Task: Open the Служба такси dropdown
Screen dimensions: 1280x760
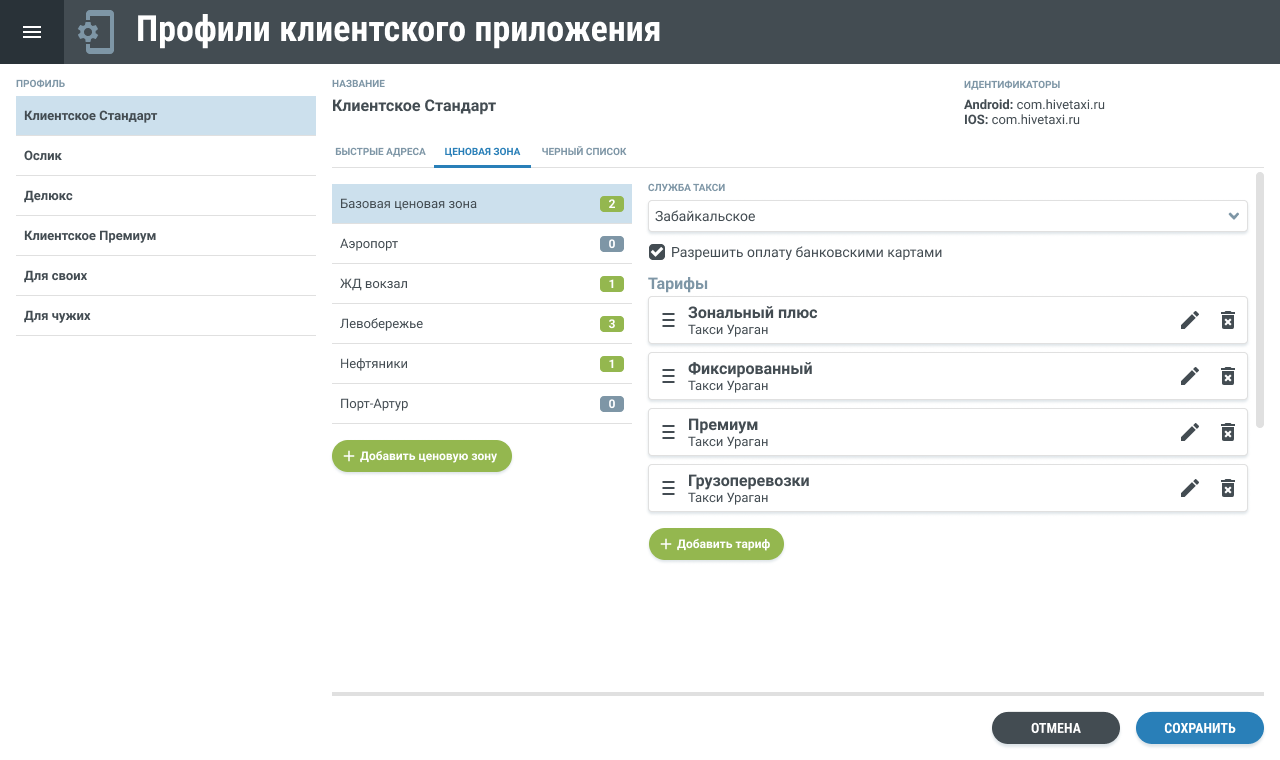Action: coord(947,216)
